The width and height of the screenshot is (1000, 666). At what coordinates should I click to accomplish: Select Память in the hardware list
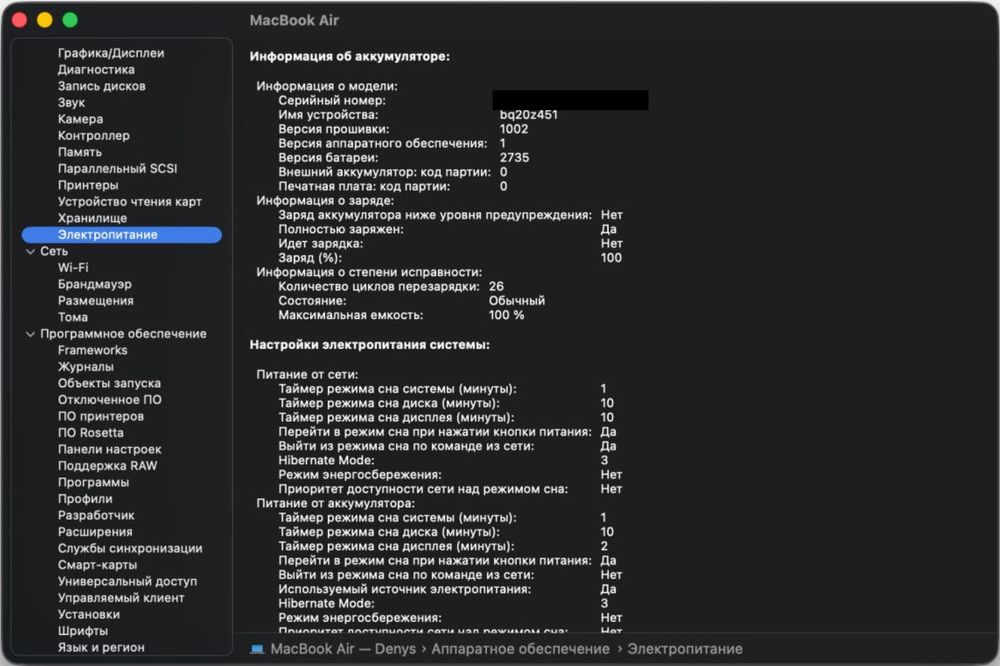pyautogui.click(x=80, y=152)
